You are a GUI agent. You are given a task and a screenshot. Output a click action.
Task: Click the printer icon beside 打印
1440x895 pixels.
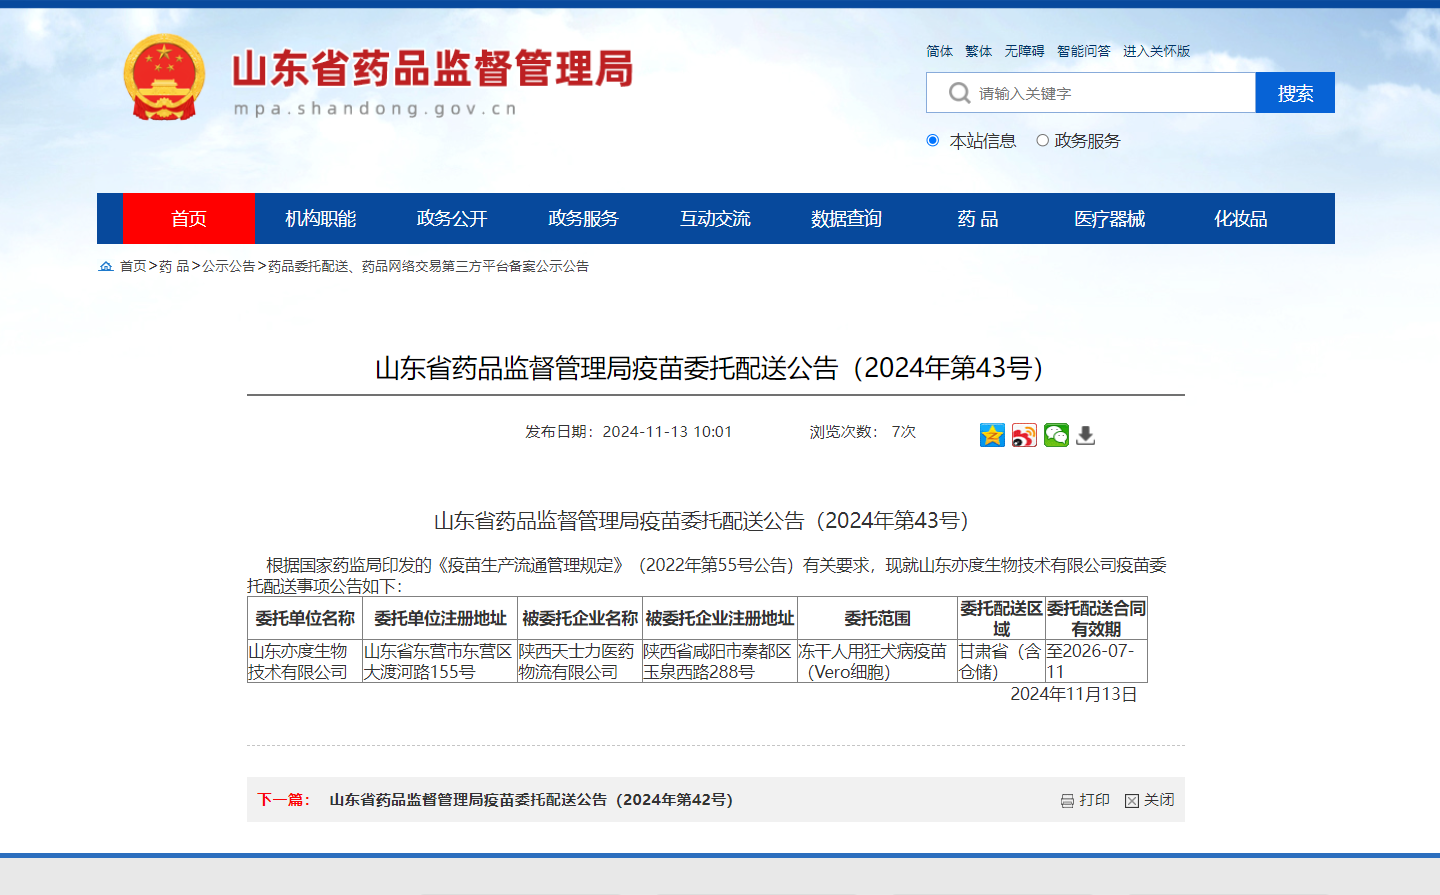pos(1067,801)
